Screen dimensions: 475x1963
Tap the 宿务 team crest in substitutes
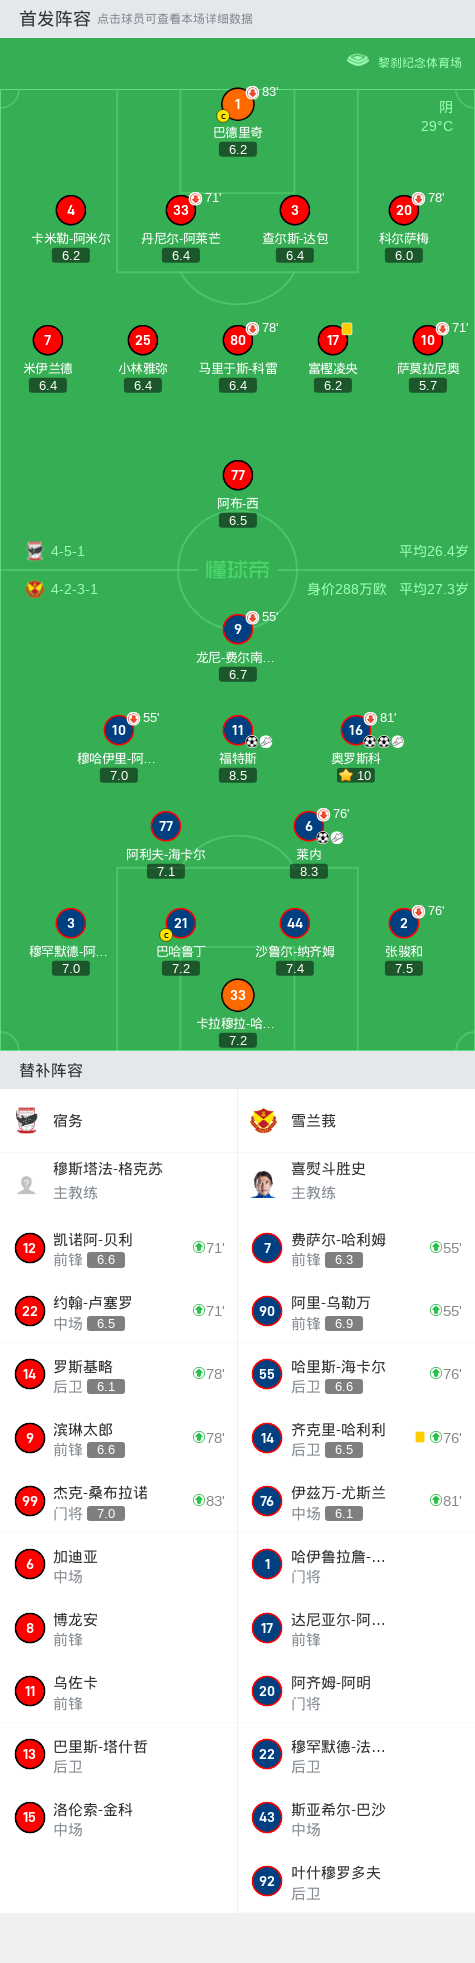click(x=27, y=1120)
